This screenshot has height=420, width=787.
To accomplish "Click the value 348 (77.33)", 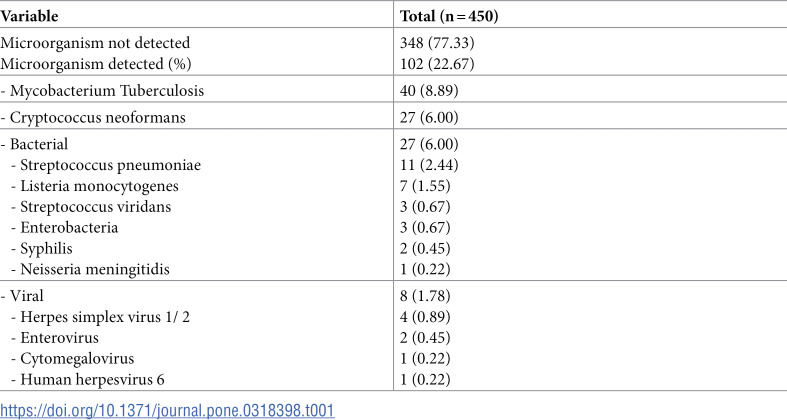I will pos(436,44).
